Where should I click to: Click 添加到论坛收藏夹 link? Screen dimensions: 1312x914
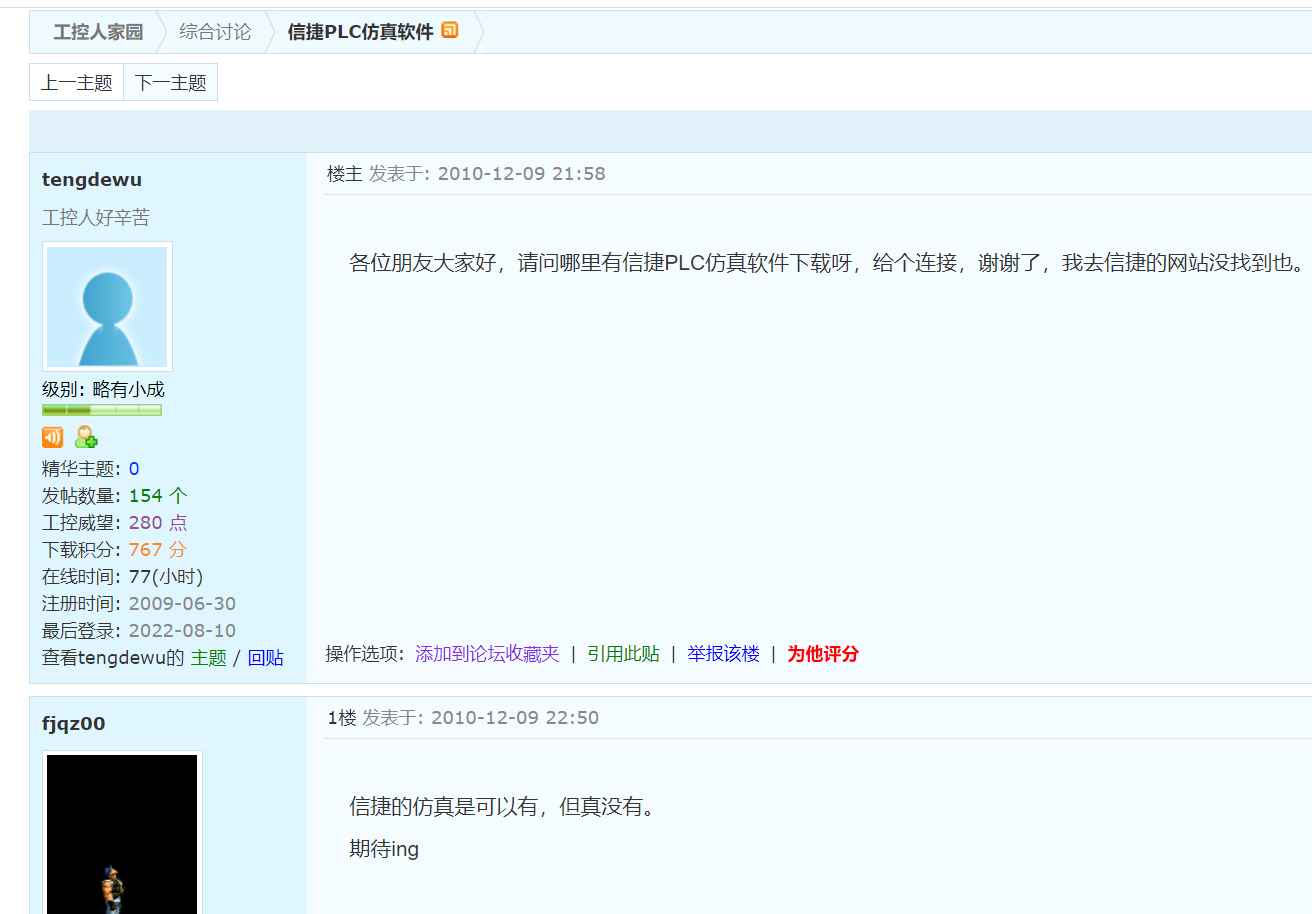pos(487,654)
